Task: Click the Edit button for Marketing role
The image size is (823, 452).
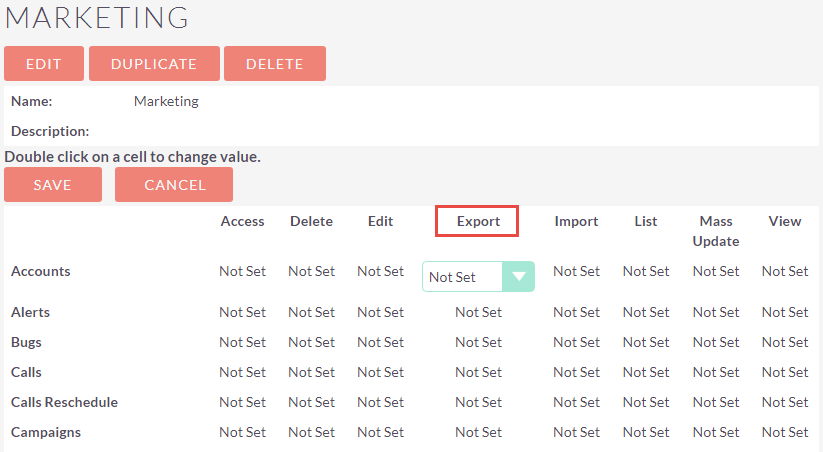Action: pos(44,64)
